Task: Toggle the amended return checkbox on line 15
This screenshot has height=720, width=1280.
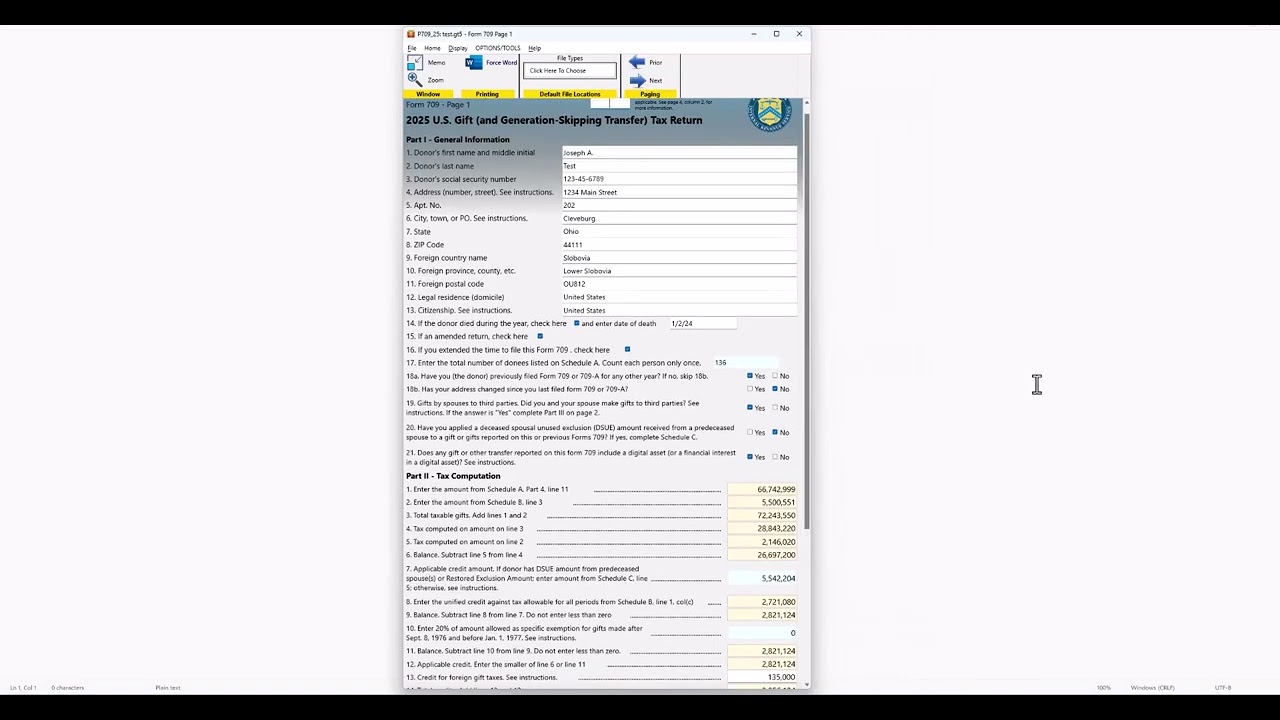Action: pos(540,337)
